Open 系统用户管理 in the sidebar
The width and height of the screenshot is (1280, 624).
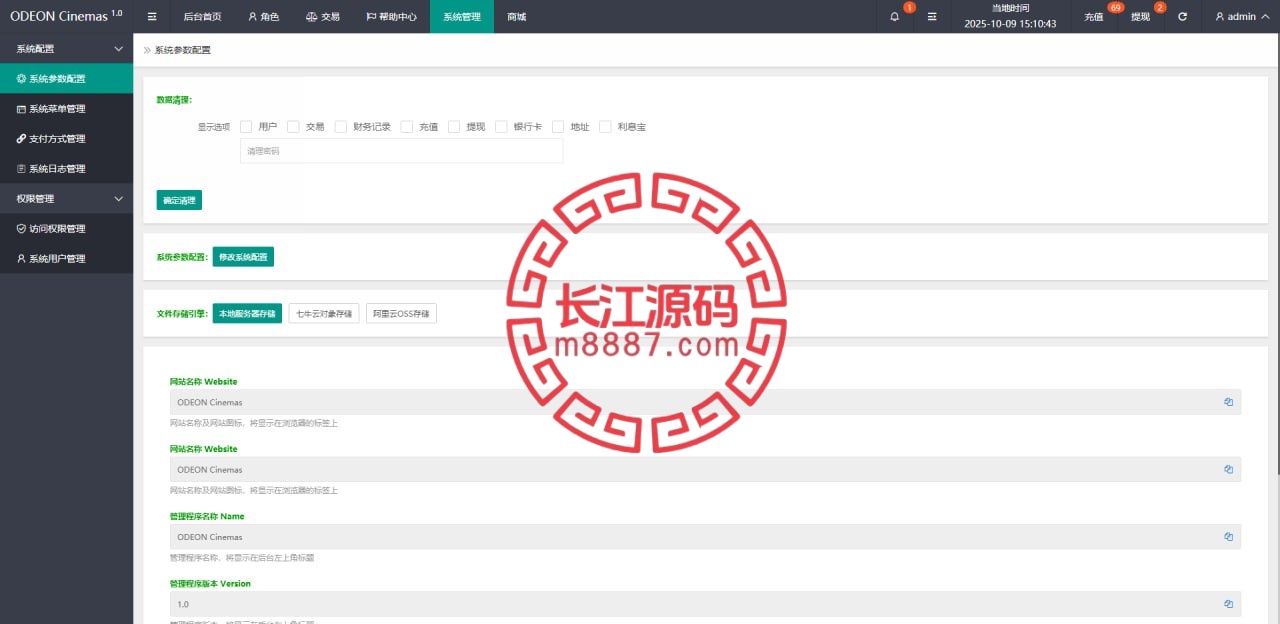[x=66, y=259]
